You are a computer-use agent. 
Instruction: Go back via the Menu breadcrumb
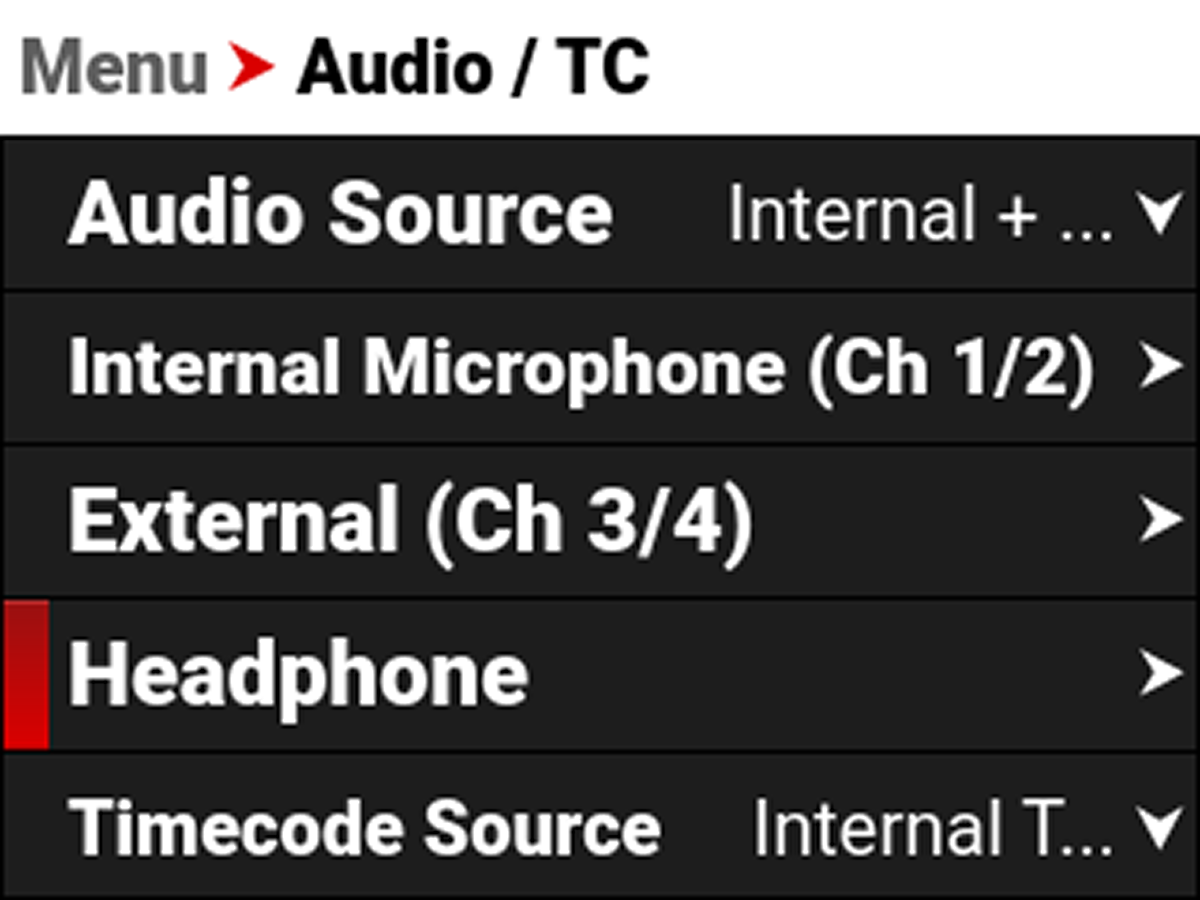point(113,68)
